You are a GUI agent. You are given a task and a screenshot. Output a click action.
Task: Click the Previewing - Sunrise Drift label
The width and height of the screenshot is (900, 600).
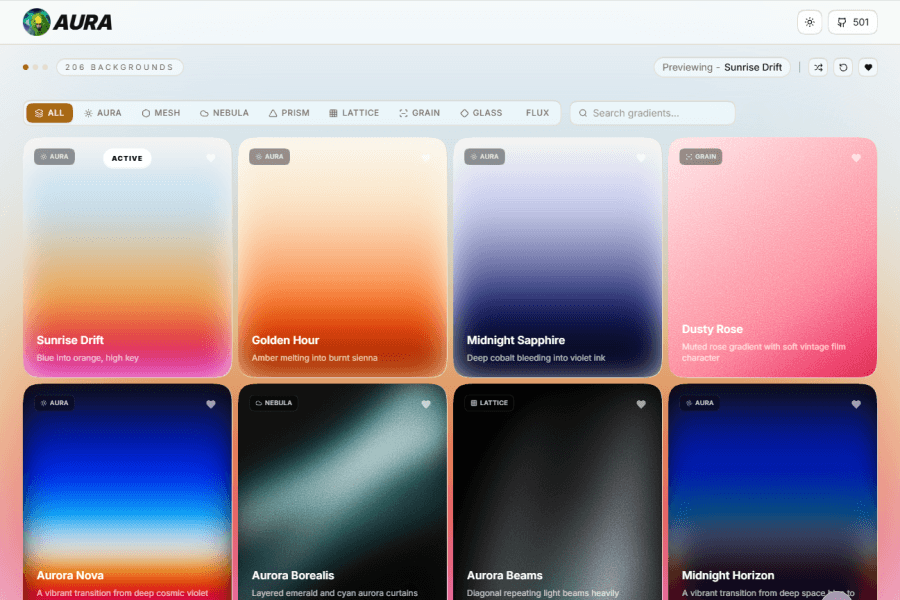(722, 67)
